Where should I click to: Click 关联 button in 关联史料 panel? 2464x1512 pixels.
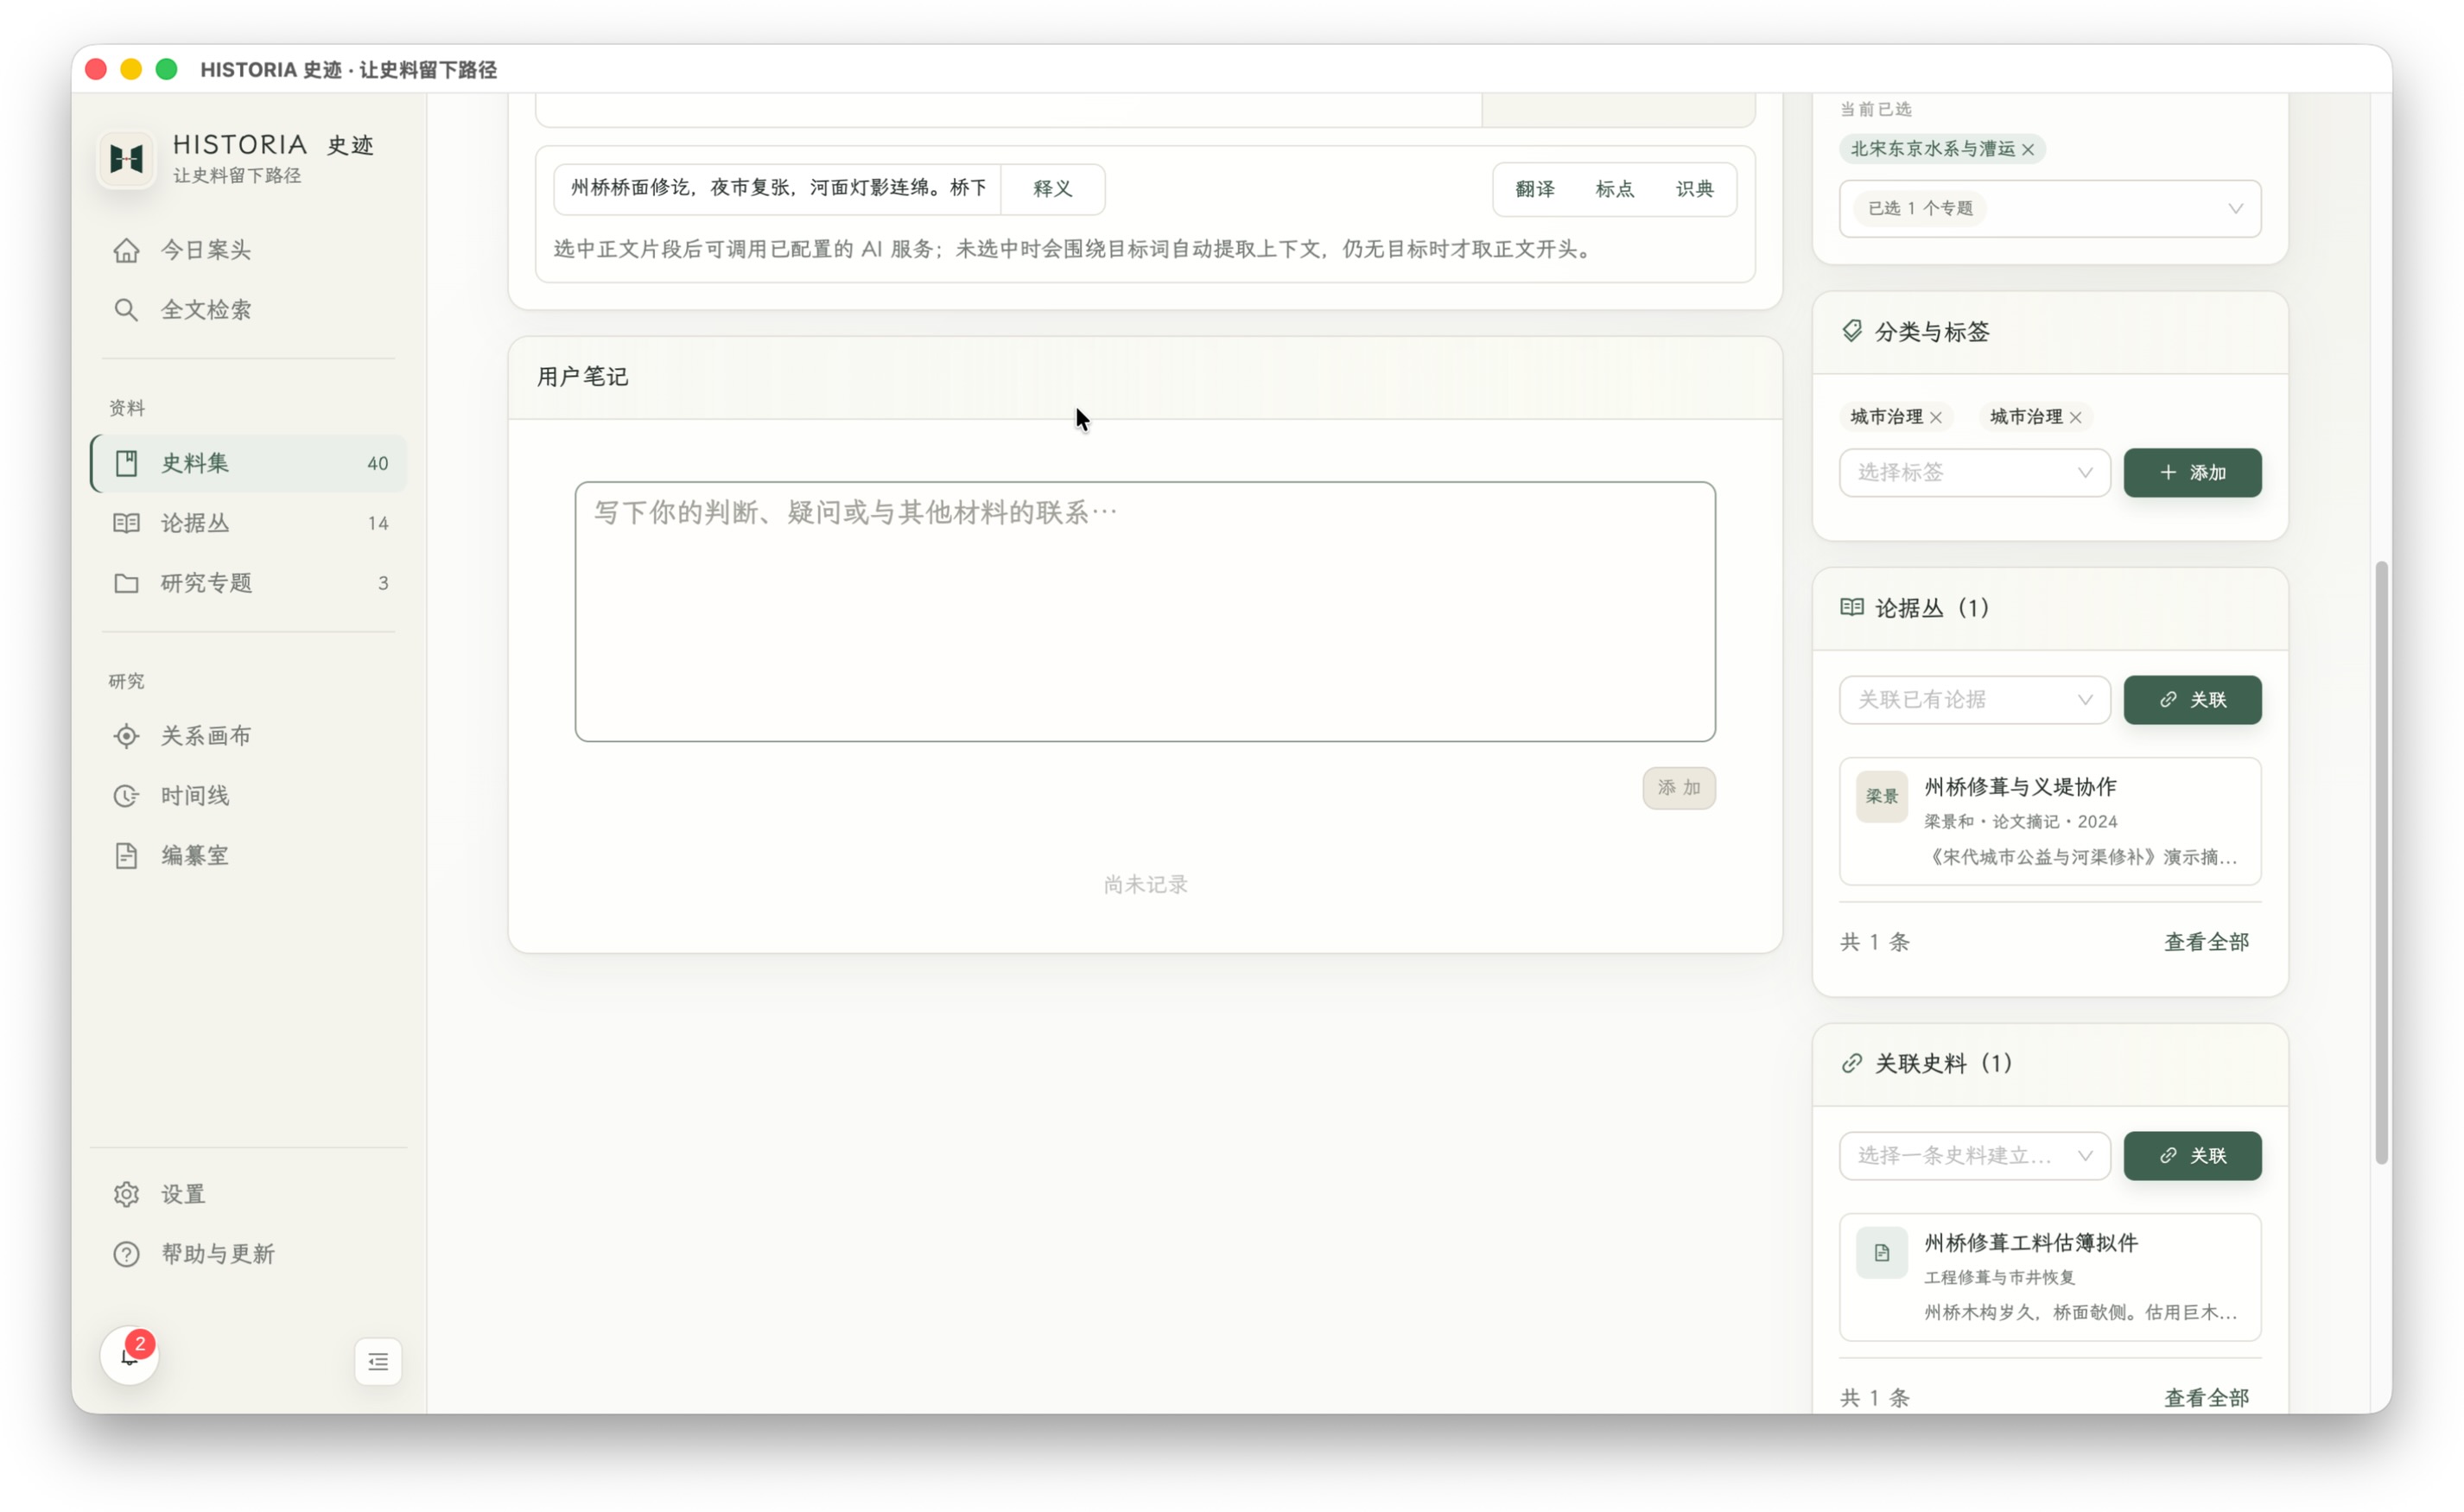pyautogui.click(x=2192, y=1156)
